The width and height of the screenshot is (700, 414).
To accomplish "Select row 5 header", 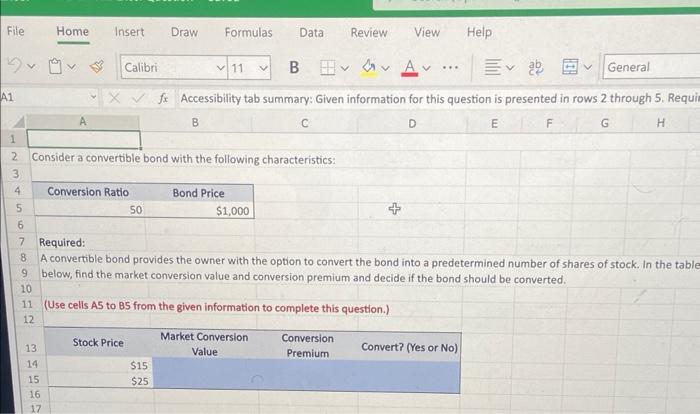I will point(19,208).
